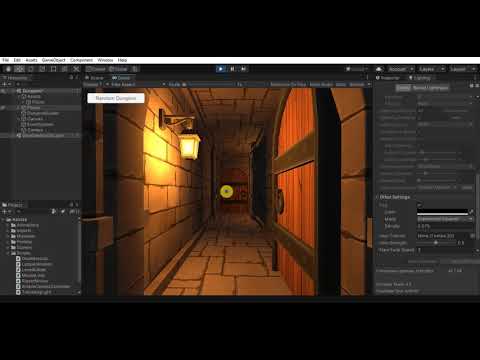Viewport: 480px width, 360px height.
Task: Lock the Hierarchy panel
Action: (x=71, y=78)
